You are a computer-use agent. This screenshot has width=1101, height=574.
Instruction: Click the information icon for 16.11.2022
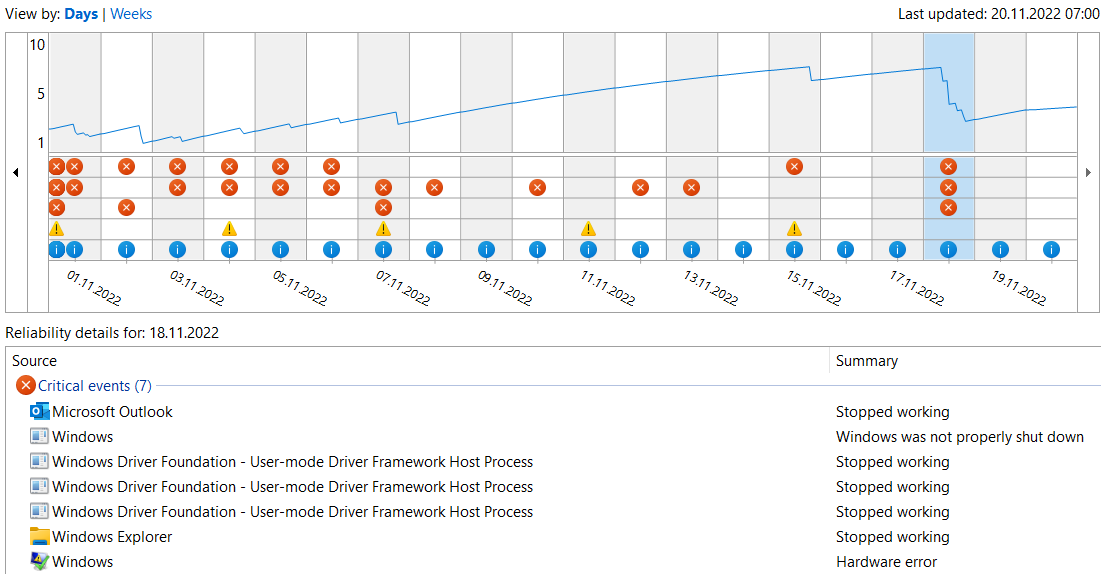pos(845,250)
